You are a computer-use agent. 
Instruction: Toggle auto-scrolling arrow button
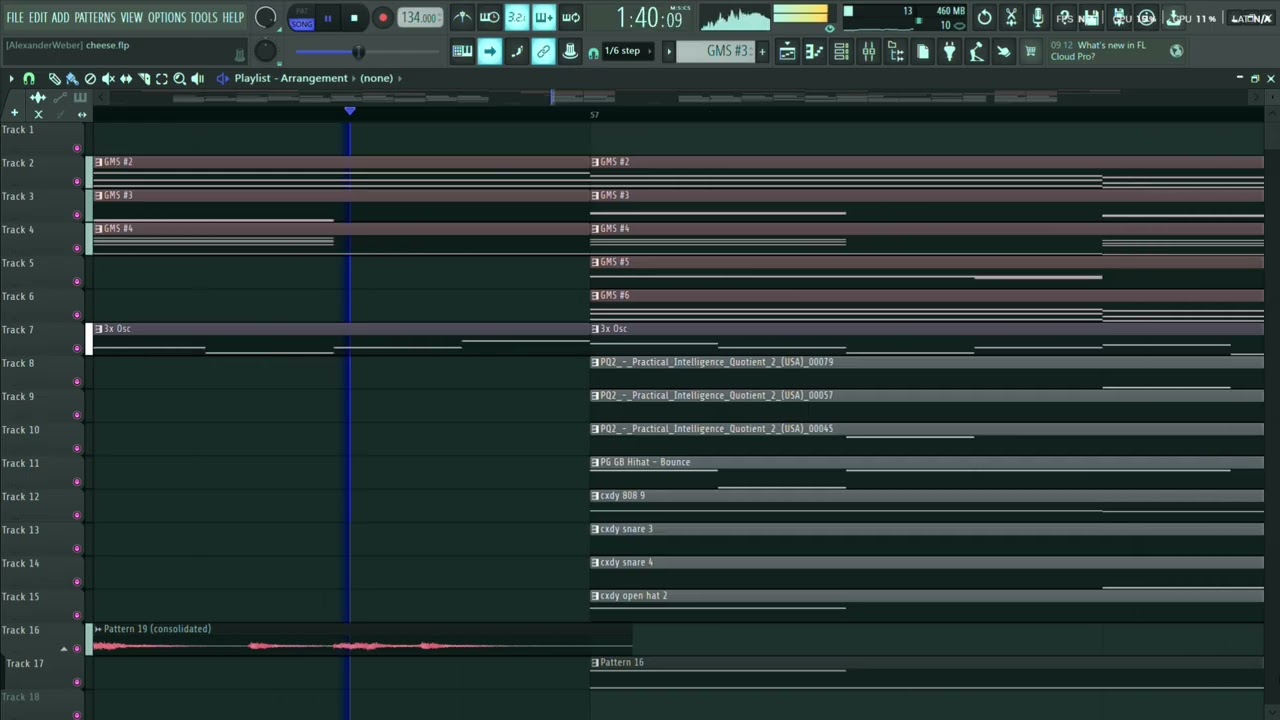click(489, 51)
